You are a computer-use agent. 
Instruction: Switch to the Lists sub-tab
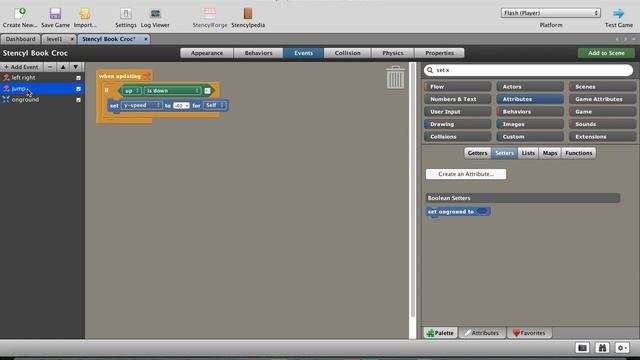click(x=528, y=153)
